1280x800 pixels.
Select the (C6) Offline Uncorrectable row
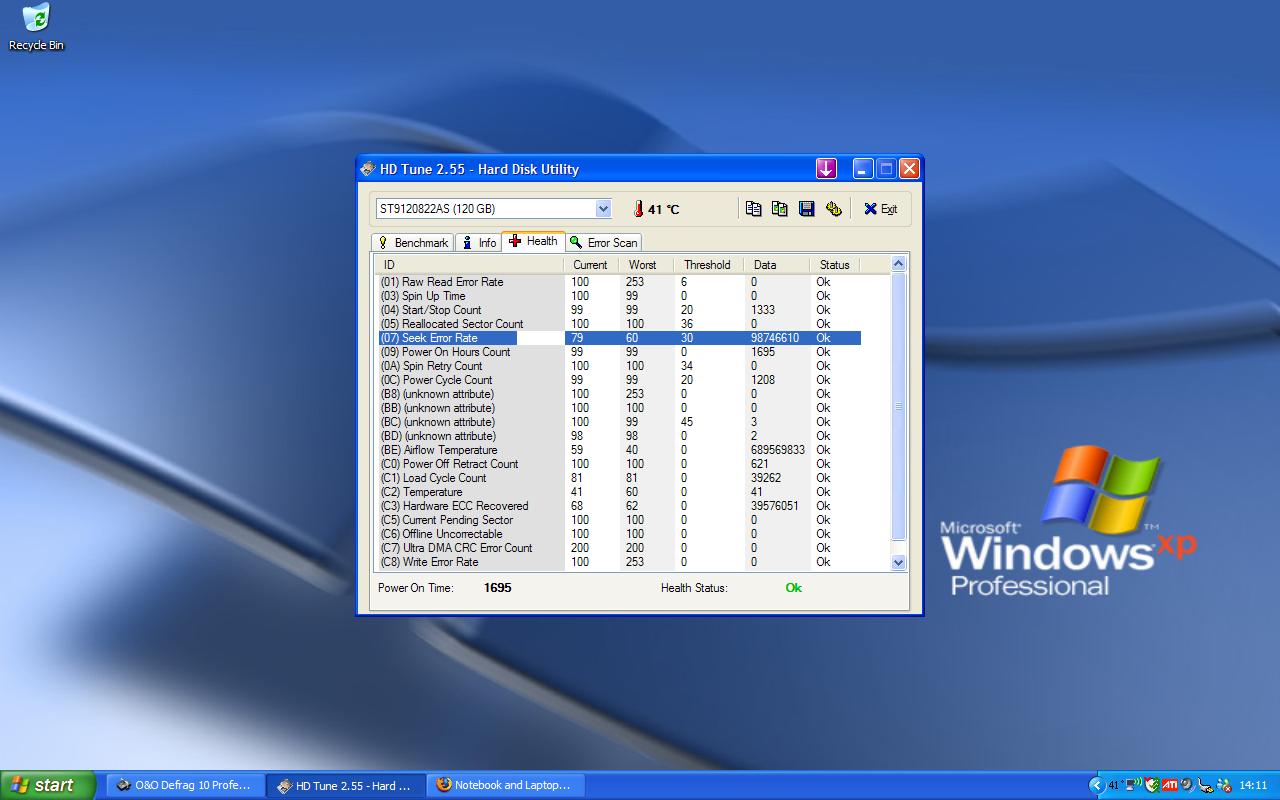pos(619,534)
